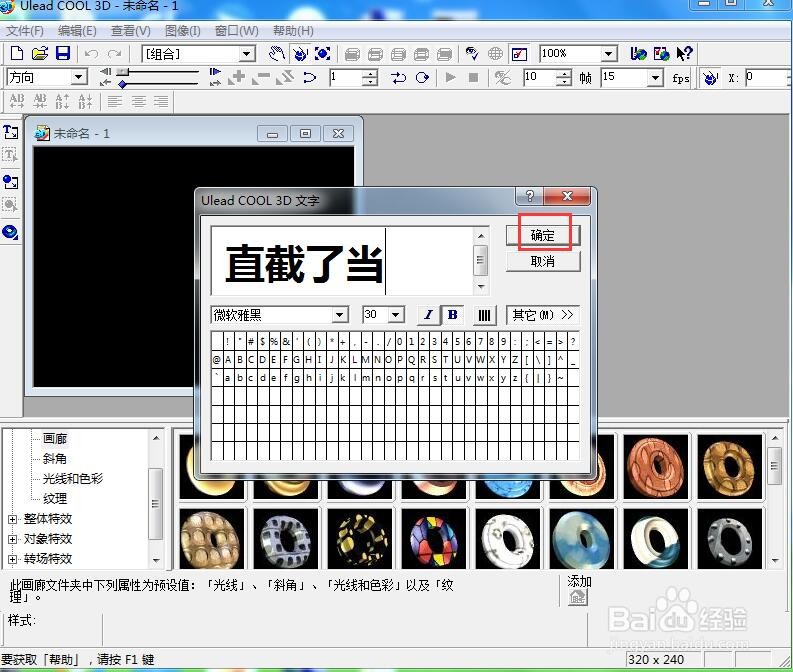The height and width of the screenshot is (672, 793).
Task: Click the frame count field showing 10
Action: (540, 77)
